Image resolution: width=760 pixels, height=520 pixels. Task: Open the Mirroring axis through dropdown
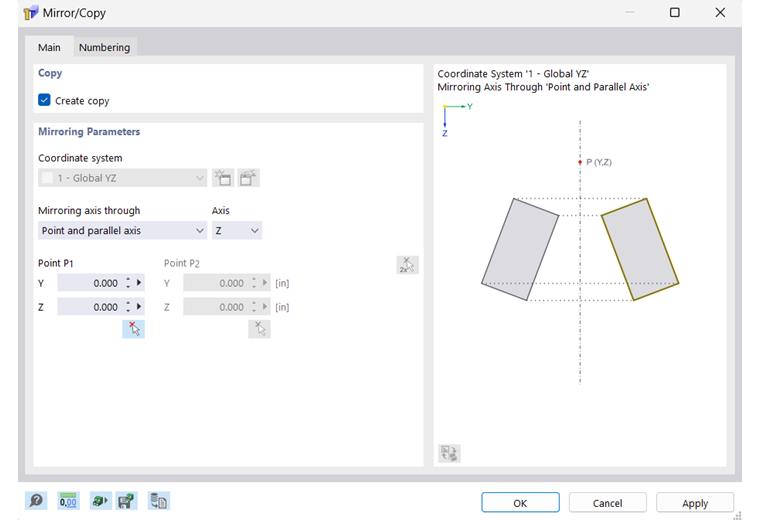[122, 231]
